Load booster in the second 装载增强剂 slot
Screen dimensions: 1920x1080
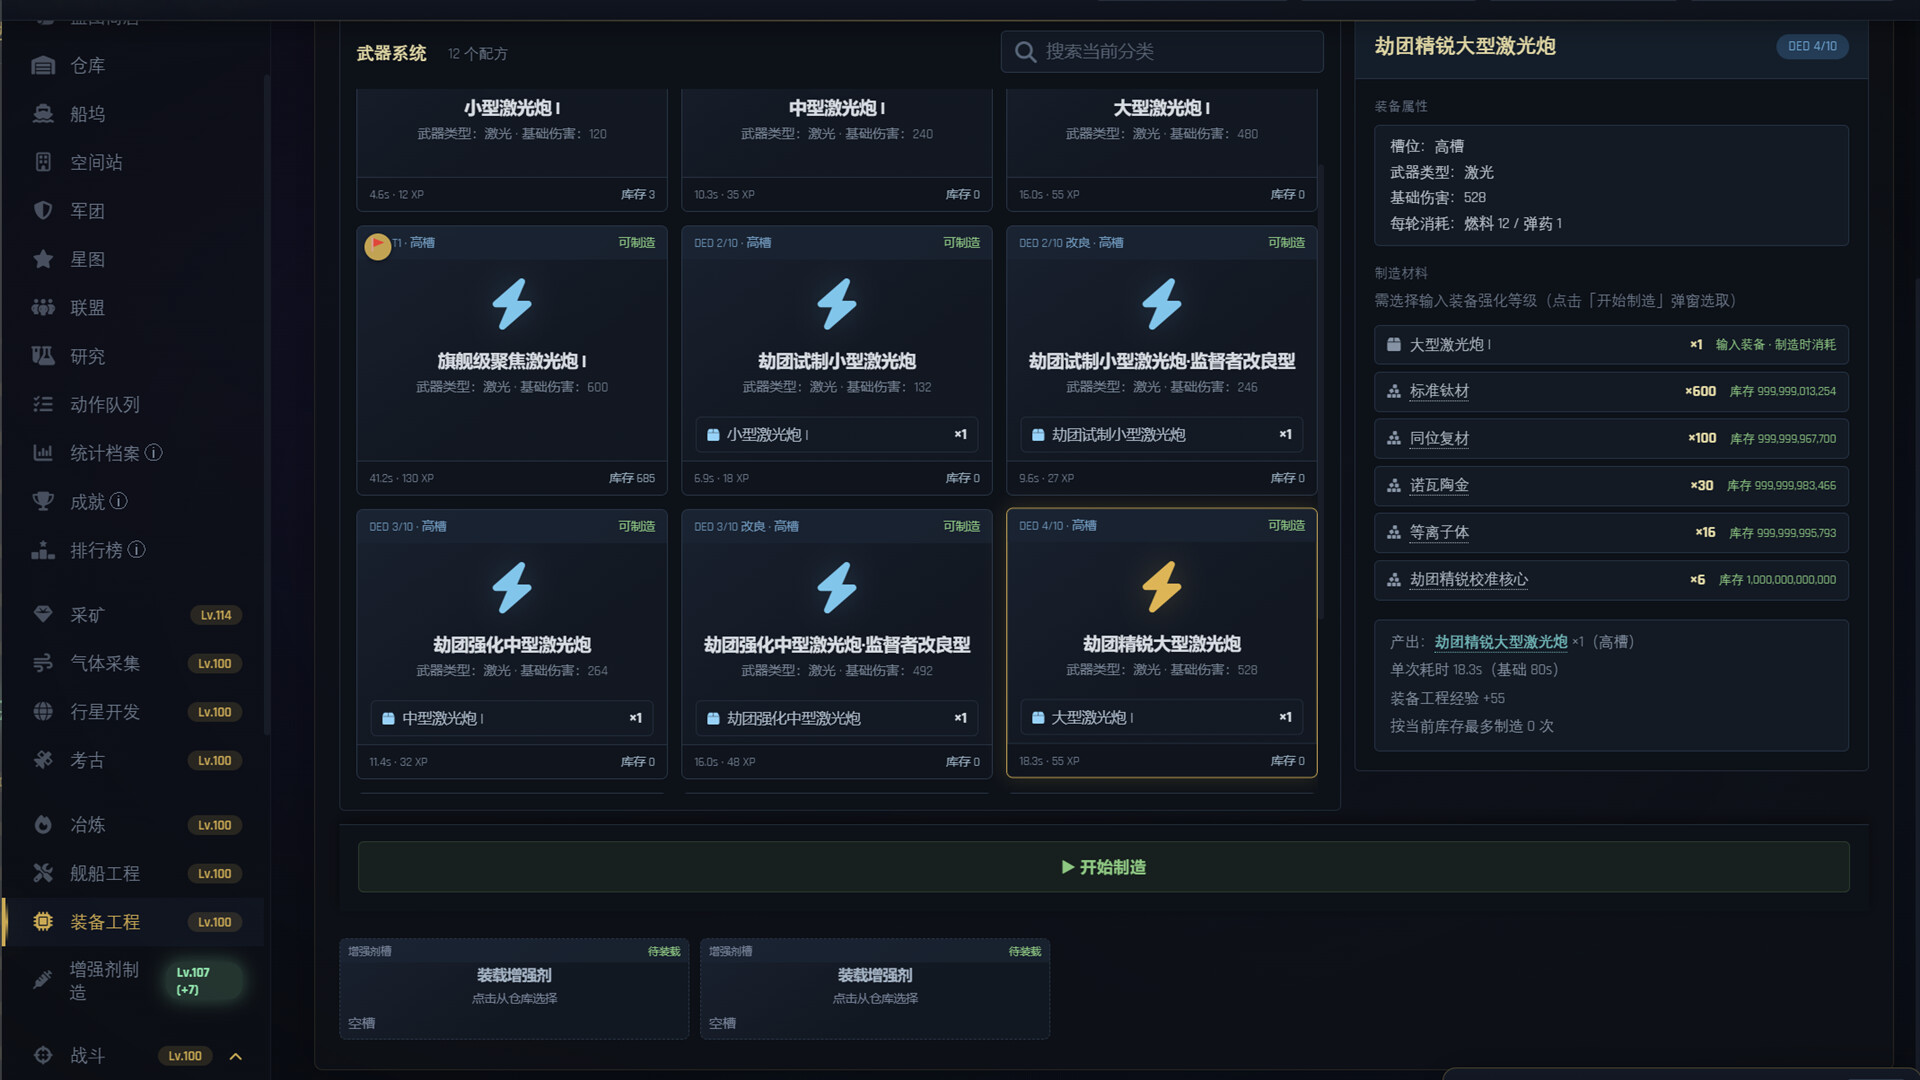[875, 989]
